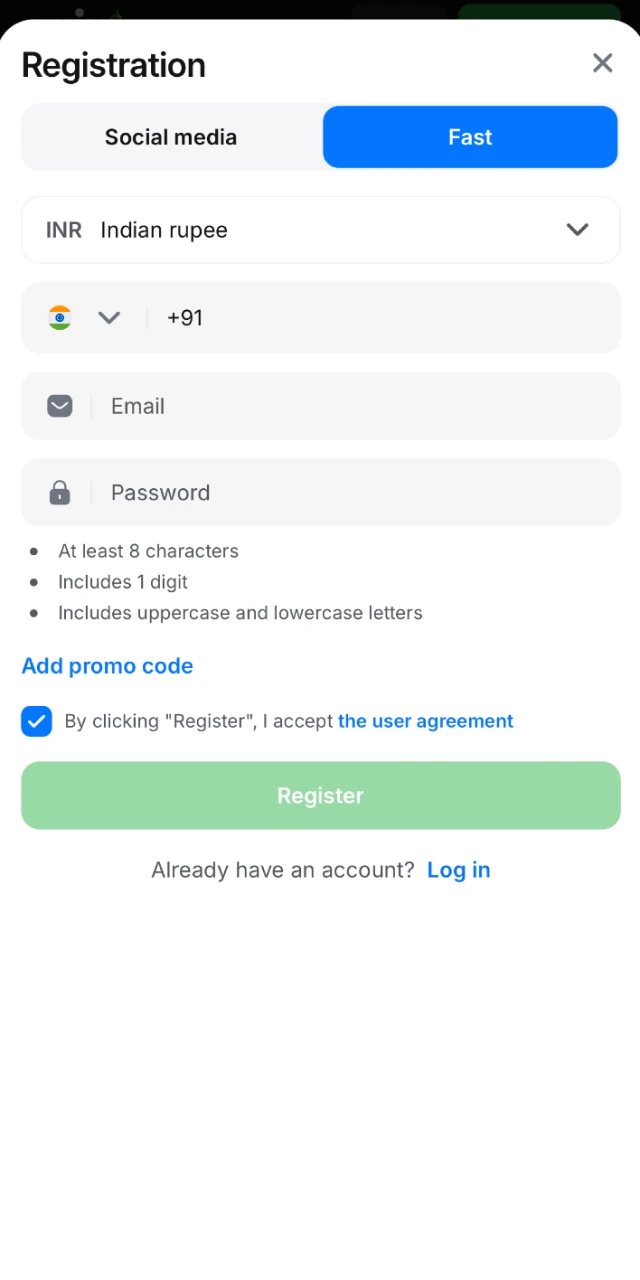The image size is (640, 1280).
Task: Click the close X on the Registration dialog
Action: point(602,62)
